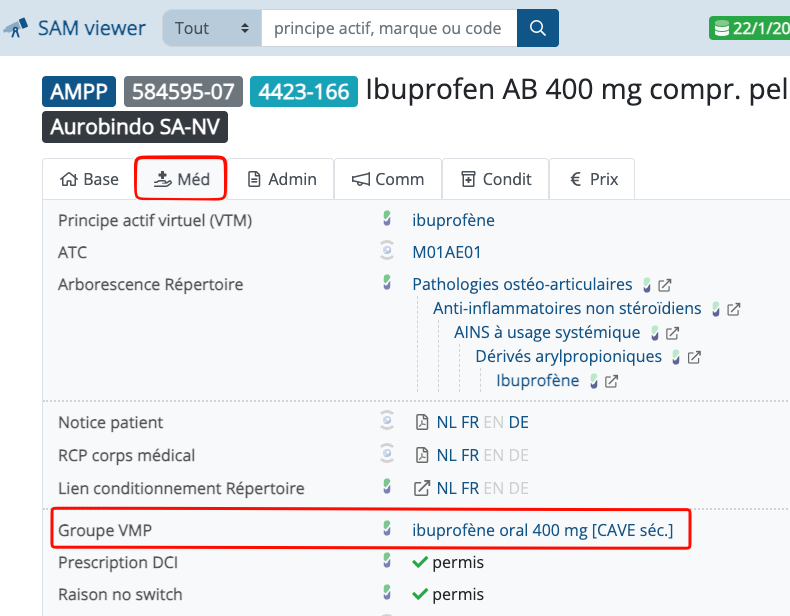This screenshot has height=616, width=790.
Task: Show the Prix tab
Action: click(593, 179)
